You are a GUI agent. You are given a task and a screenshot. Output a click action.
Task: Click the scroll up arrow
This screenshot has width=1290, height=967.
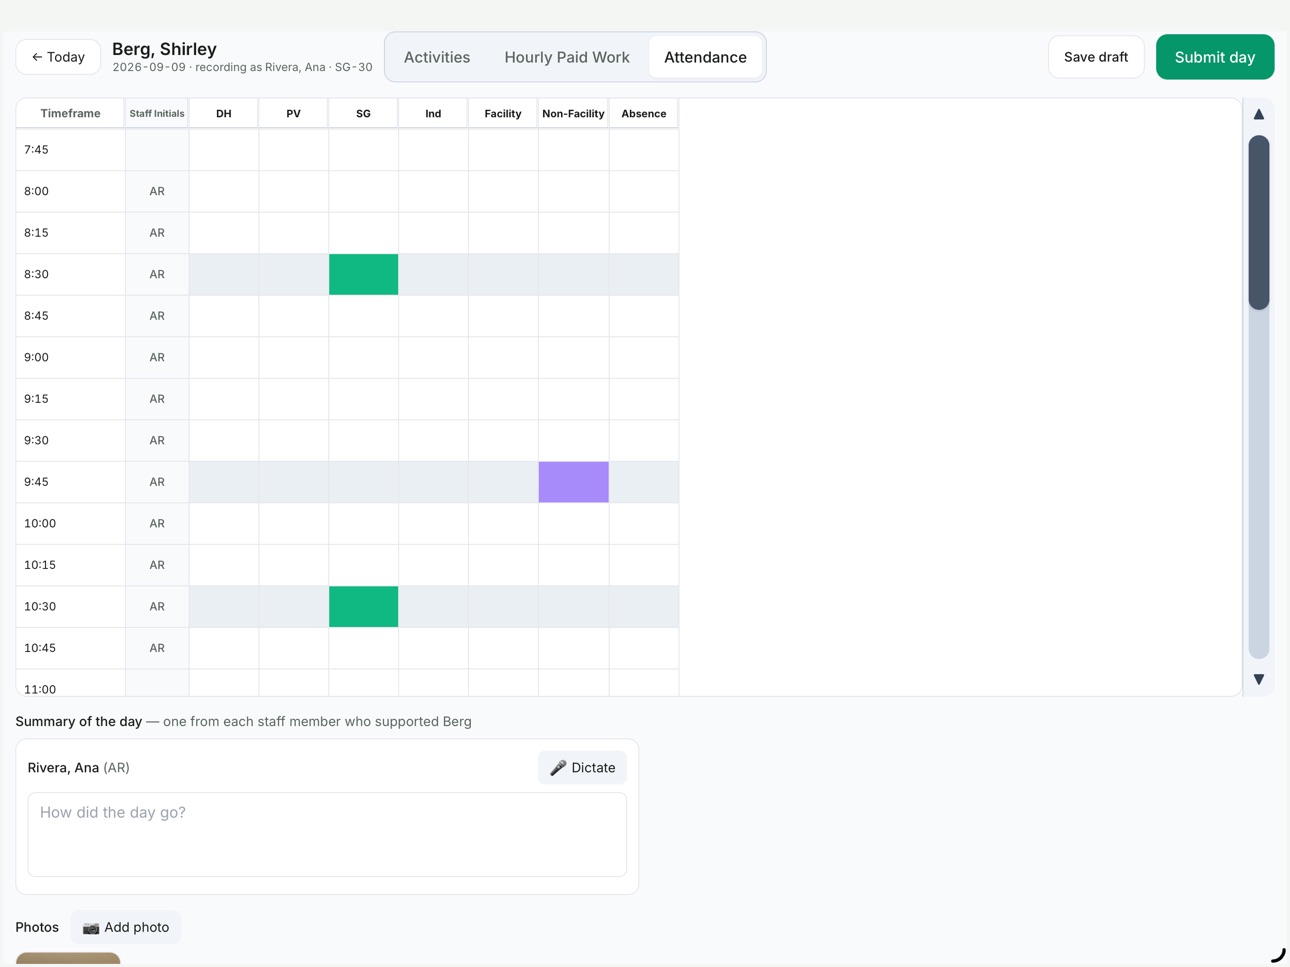point(1259,114)
